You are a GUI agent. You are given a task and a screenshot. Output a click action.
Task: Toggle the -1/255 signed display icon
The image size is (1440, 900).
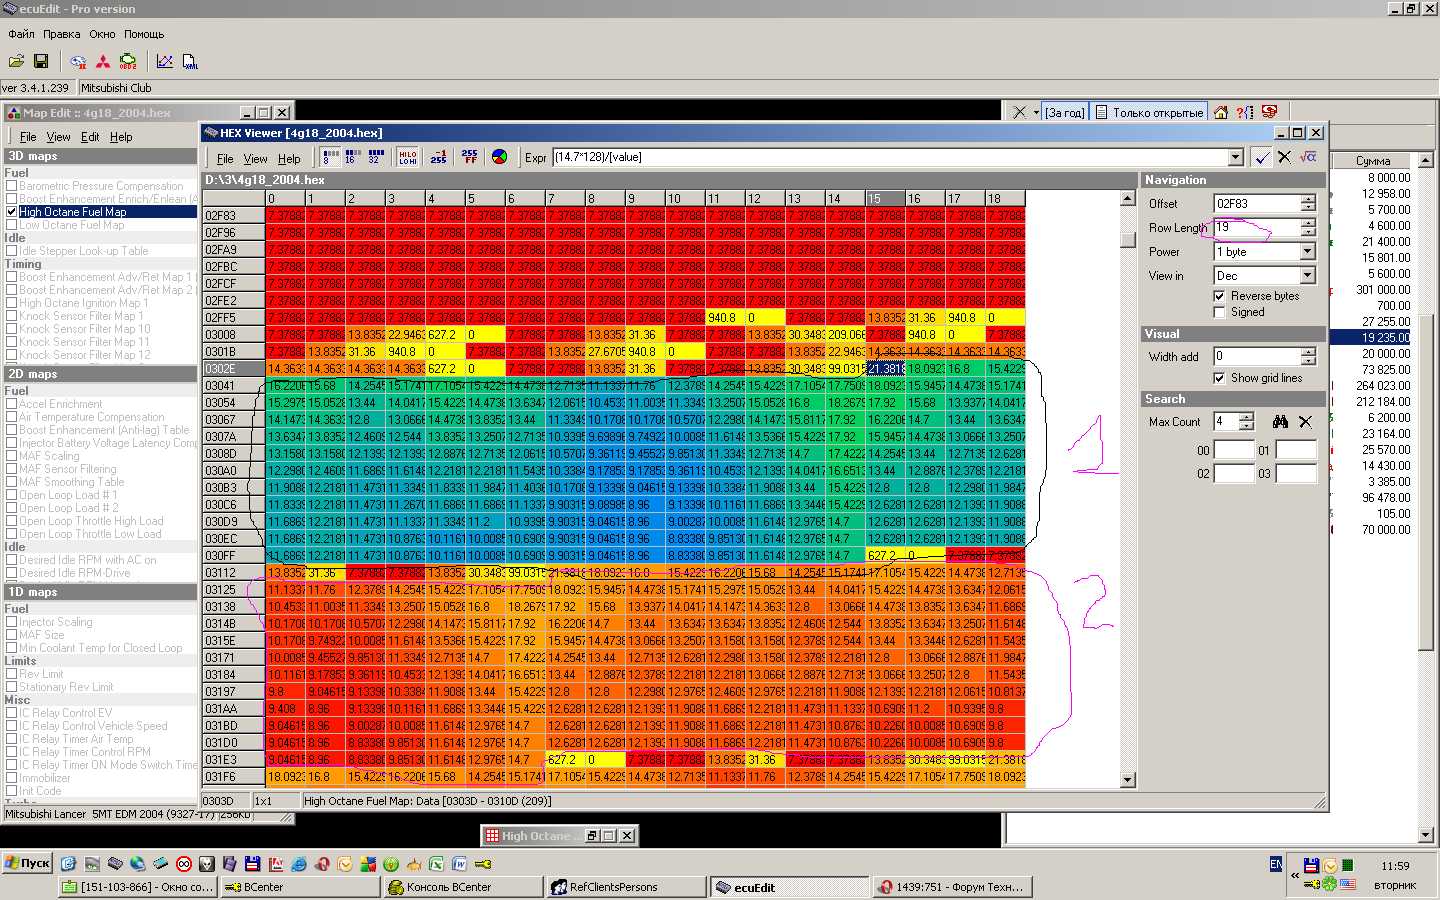(x=439, y=157)
